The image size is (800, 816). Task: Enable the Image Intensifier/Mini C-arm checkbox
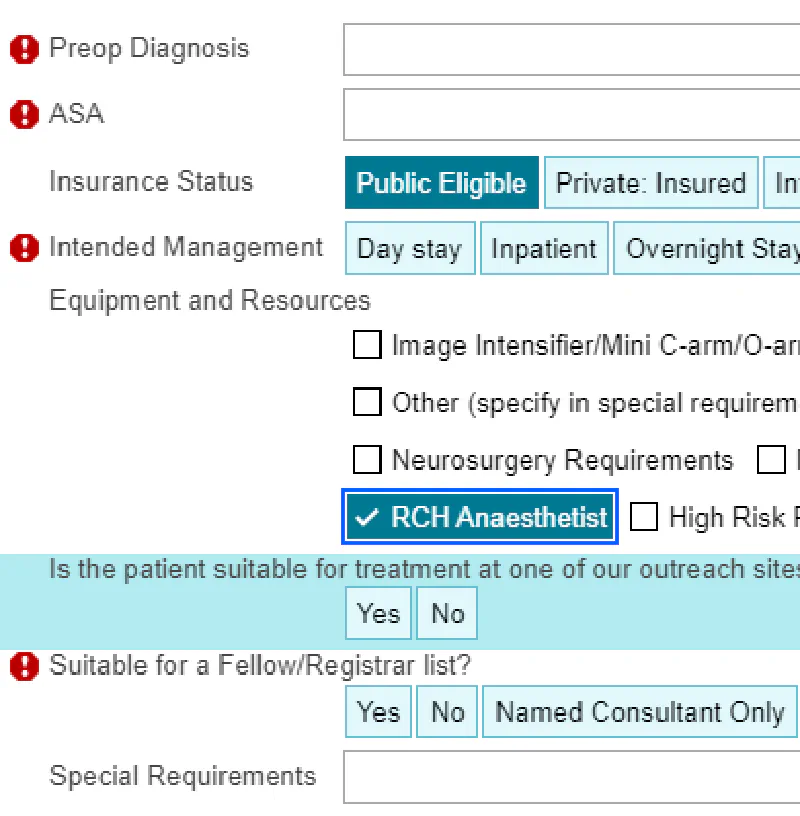pos(367,344)
